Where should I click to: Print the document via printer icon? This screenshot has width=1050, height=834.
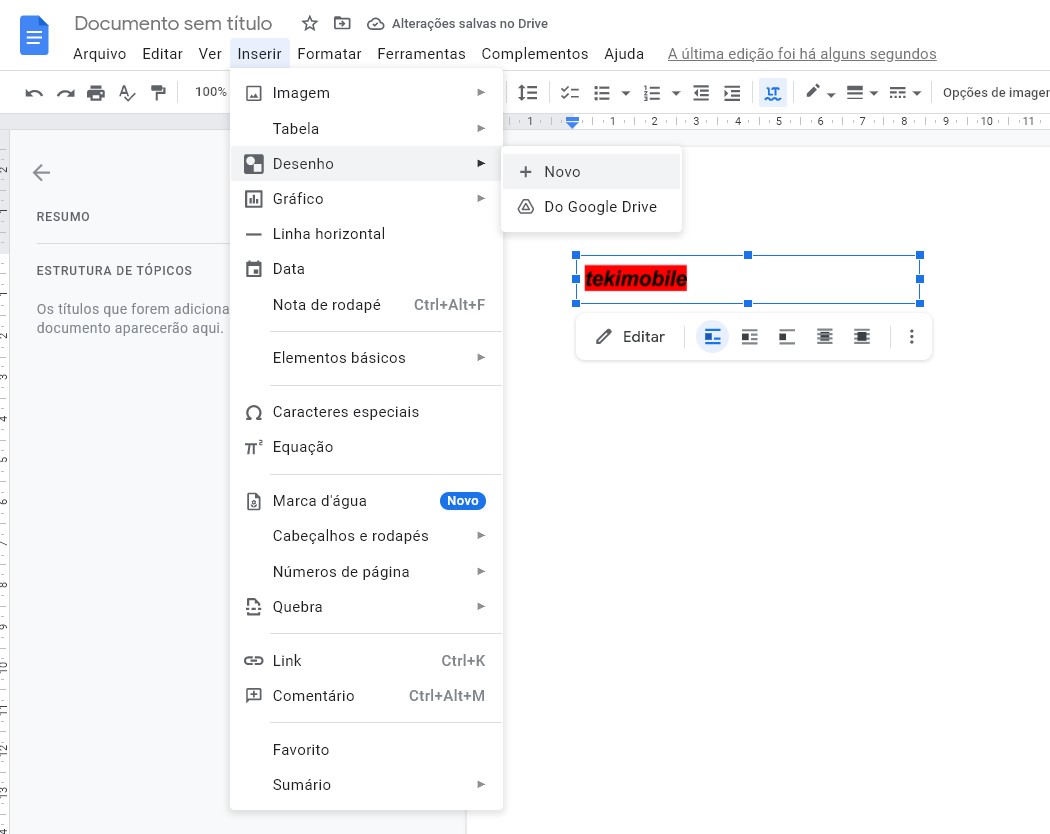point(96,92)
